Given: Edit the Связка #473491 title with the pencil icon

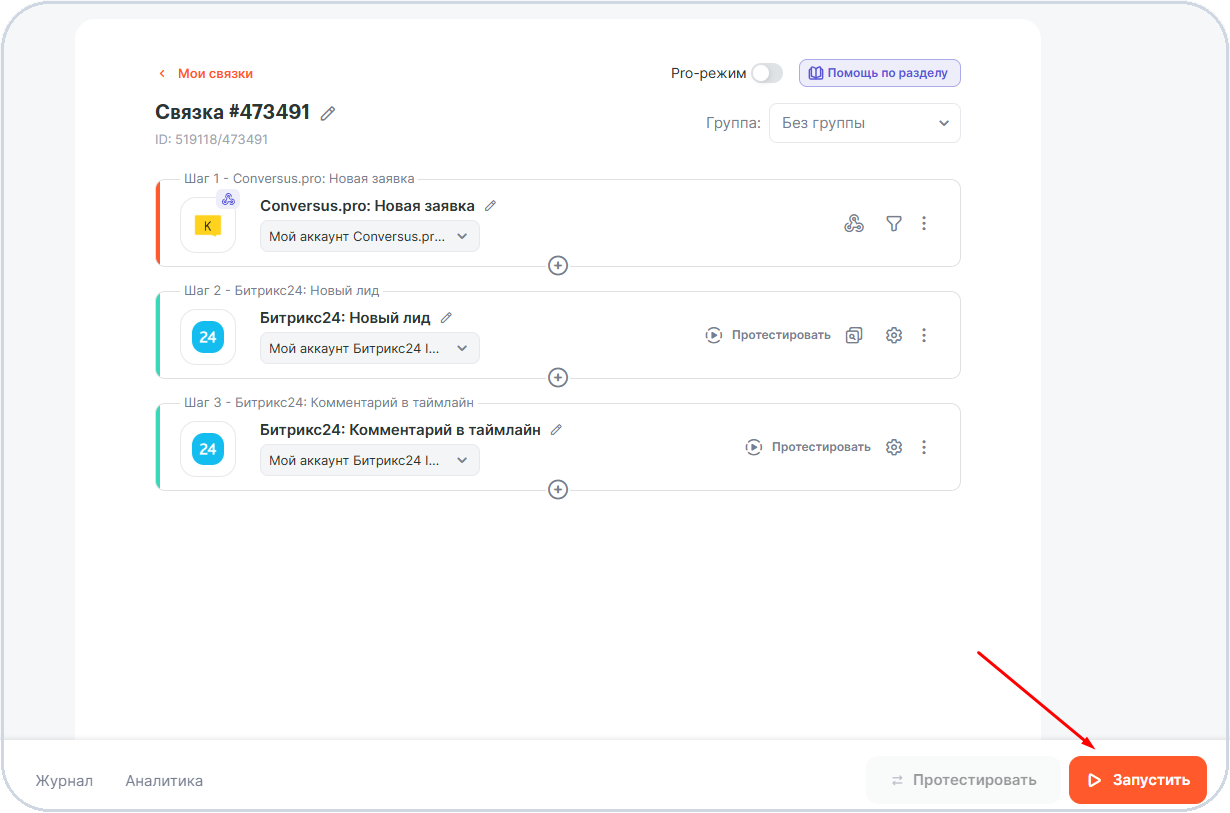Looking at the screenshot, I should click(x=328, y=113).
